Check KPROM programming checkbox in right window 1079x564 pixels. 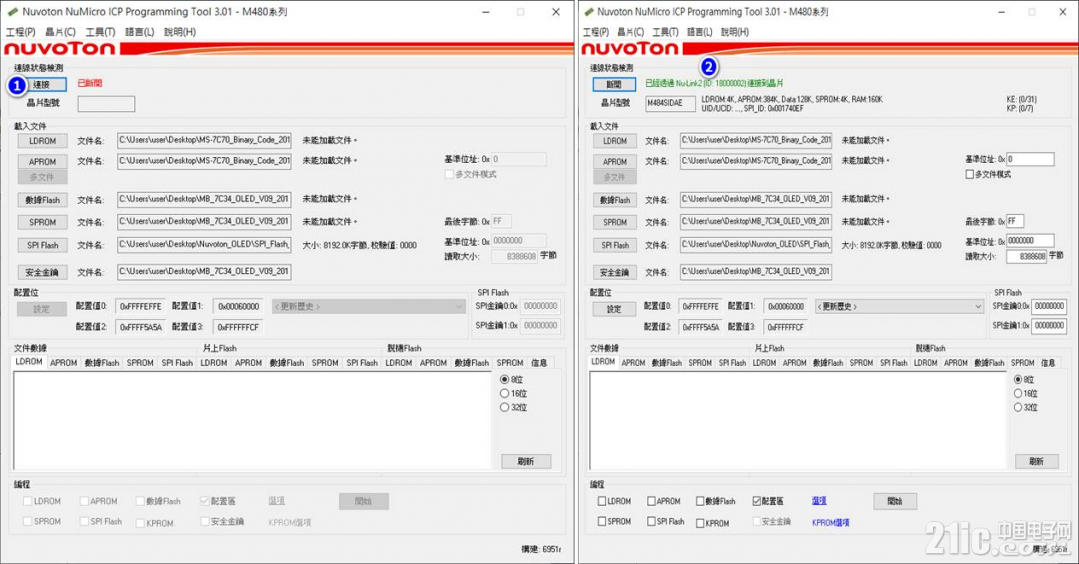tap(700, 523)
